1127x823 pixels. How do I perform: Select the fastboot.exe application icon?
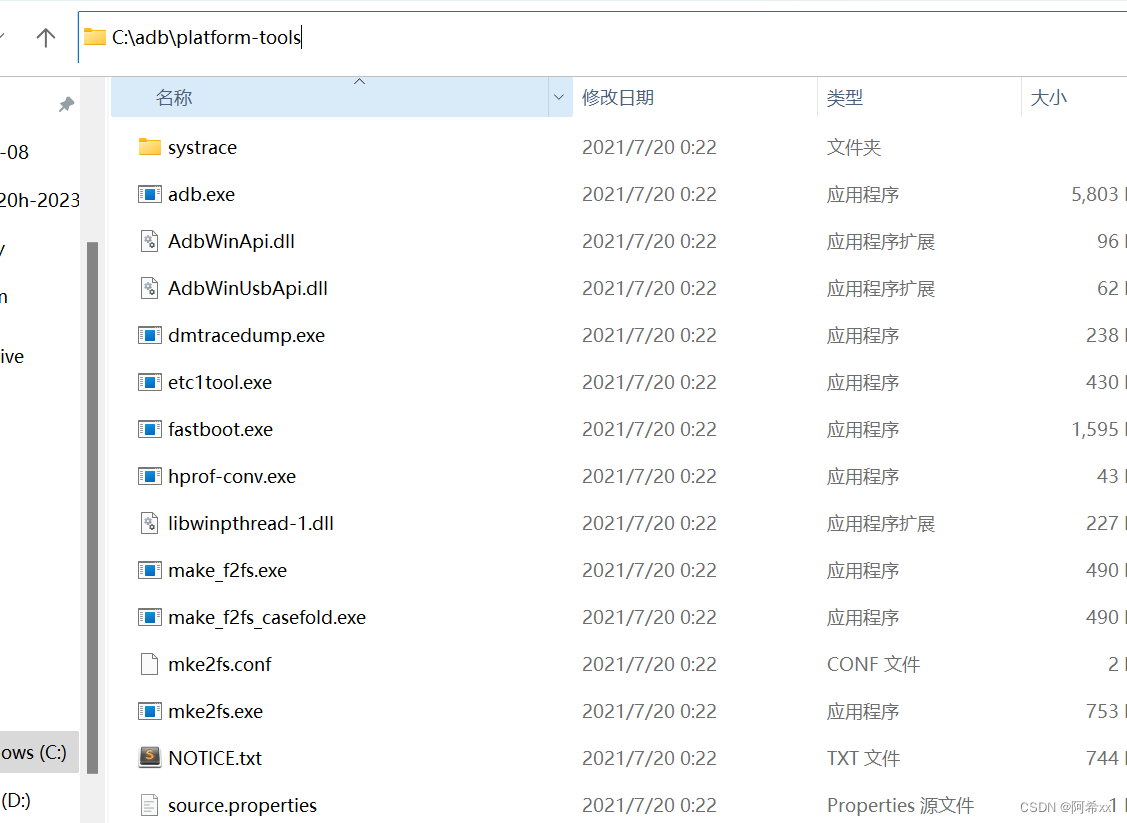click(150, 429)
